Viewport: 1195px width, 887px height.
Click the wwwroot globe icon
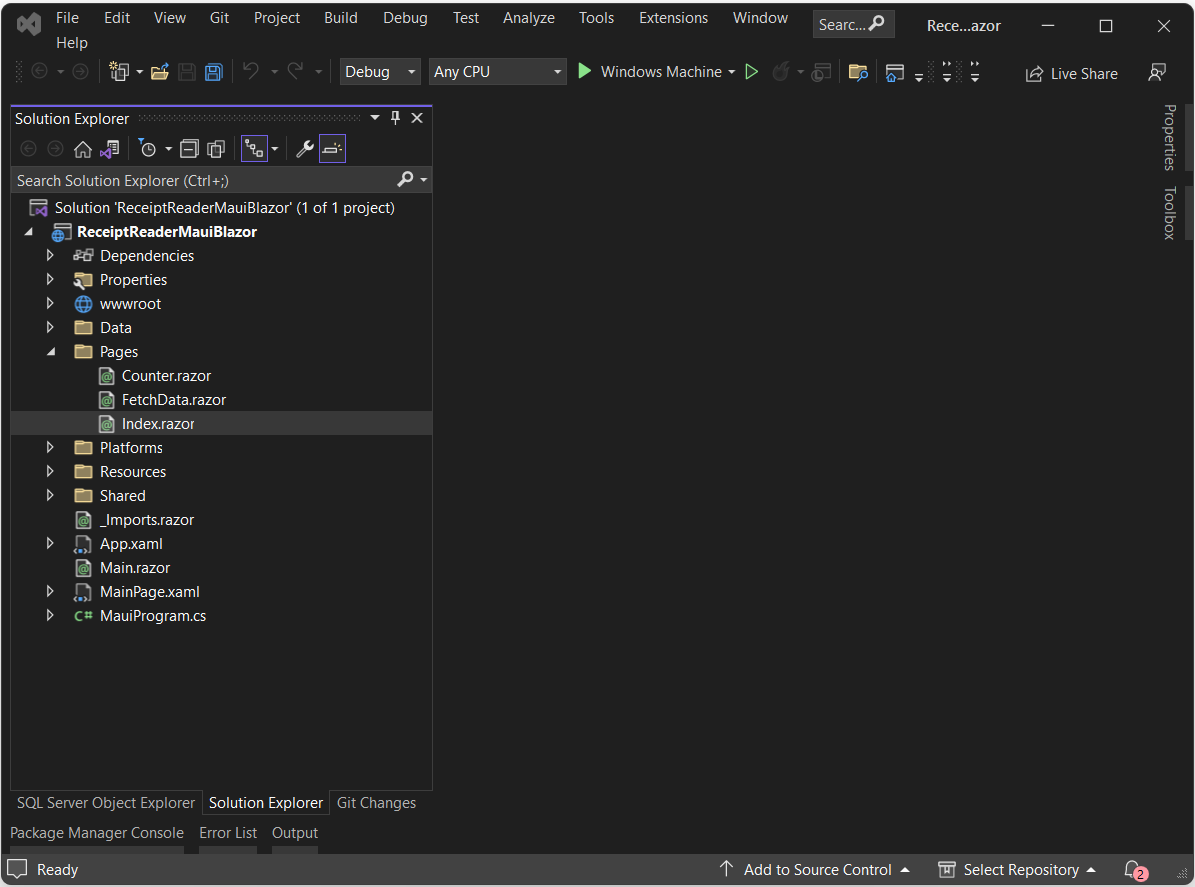point(83,304)
